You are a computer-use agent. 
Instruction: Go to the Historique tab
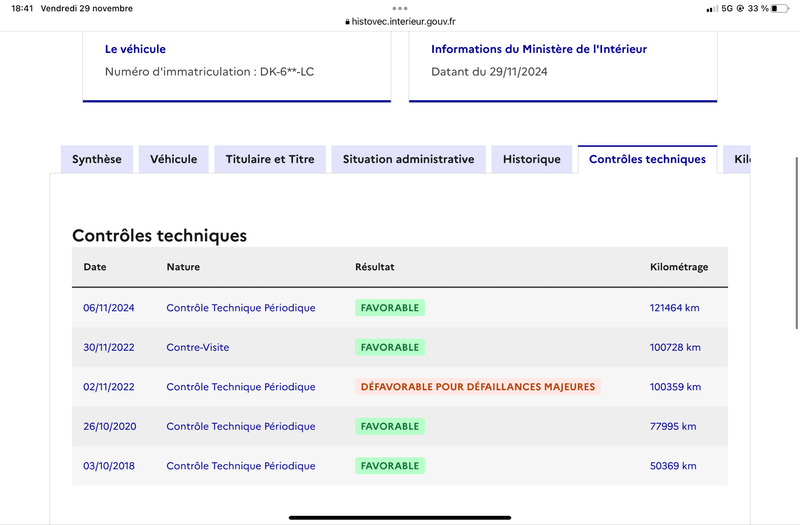coord(532,159)
